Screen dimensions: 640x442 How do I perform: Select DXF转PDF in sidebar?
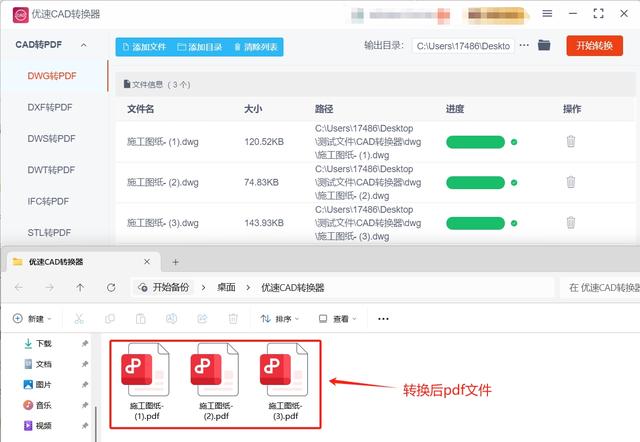coord(50,107)
